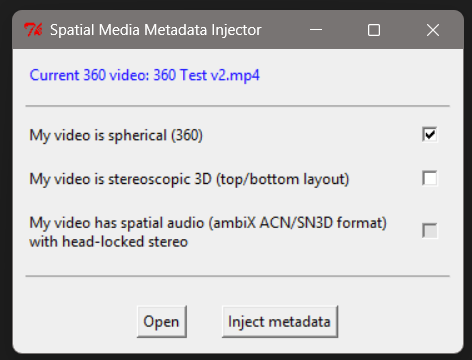
Task: Minimize the Spatial Media Metadata Injector window
Action: [x=316, y=30]
